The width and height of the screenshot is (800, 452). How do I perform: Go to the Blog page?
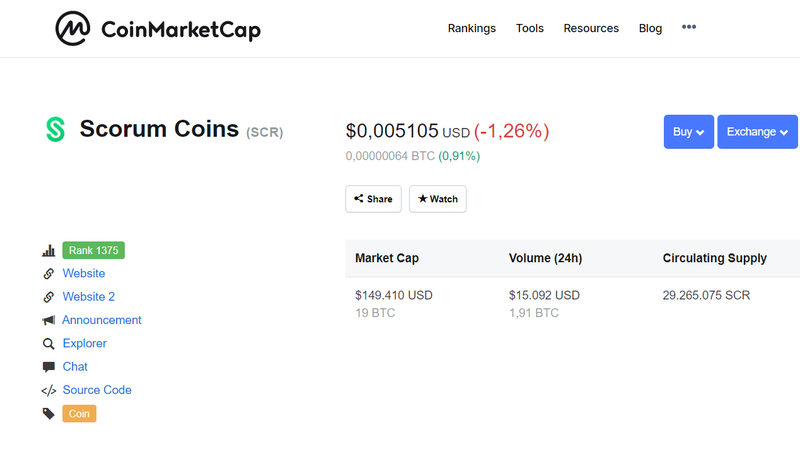click(651, 29)
